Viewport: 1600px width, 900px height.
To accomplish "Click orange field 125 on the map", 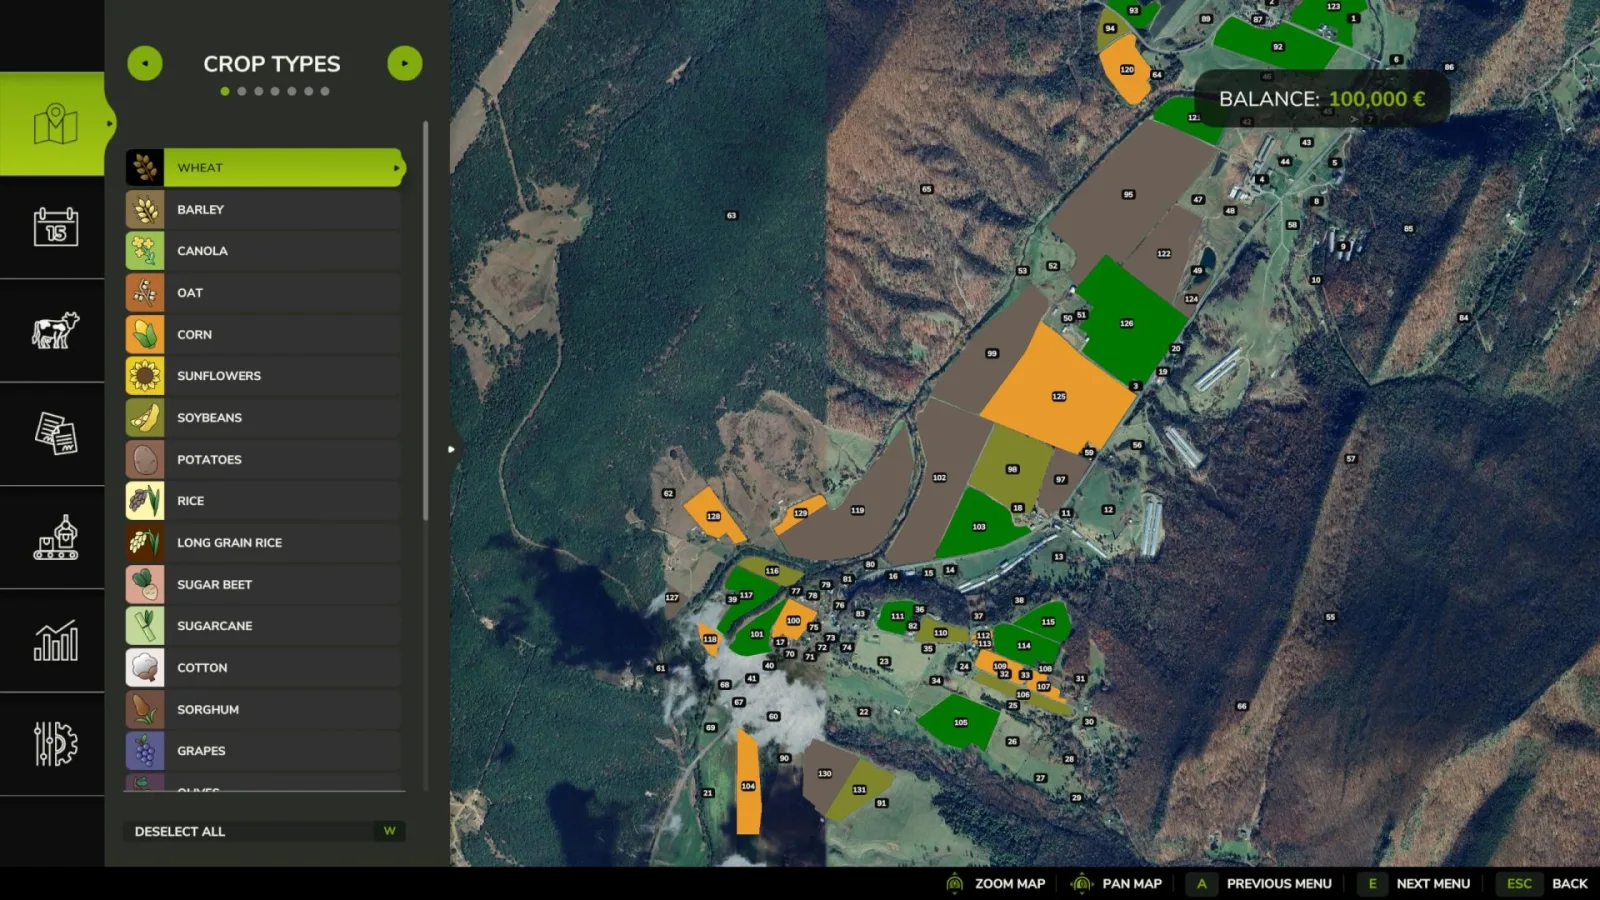I will click(x=1058, y=390).
